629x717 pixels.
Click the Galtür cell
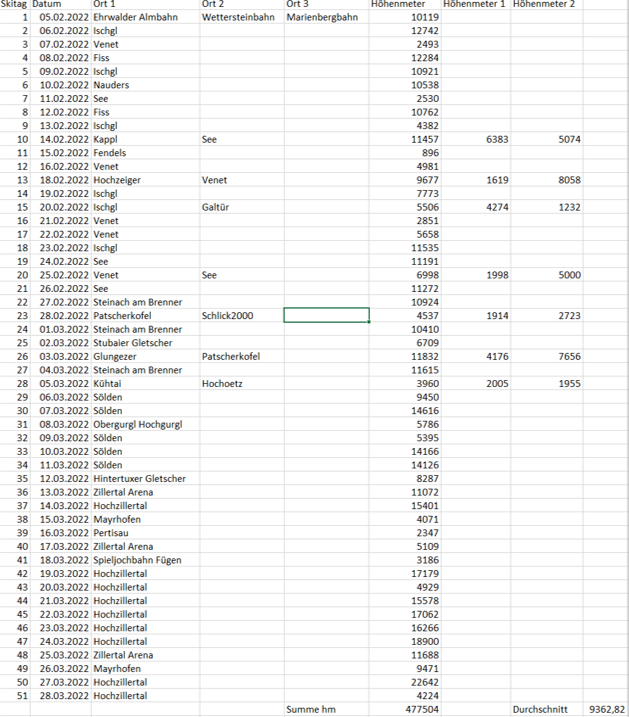coord(217,207)
